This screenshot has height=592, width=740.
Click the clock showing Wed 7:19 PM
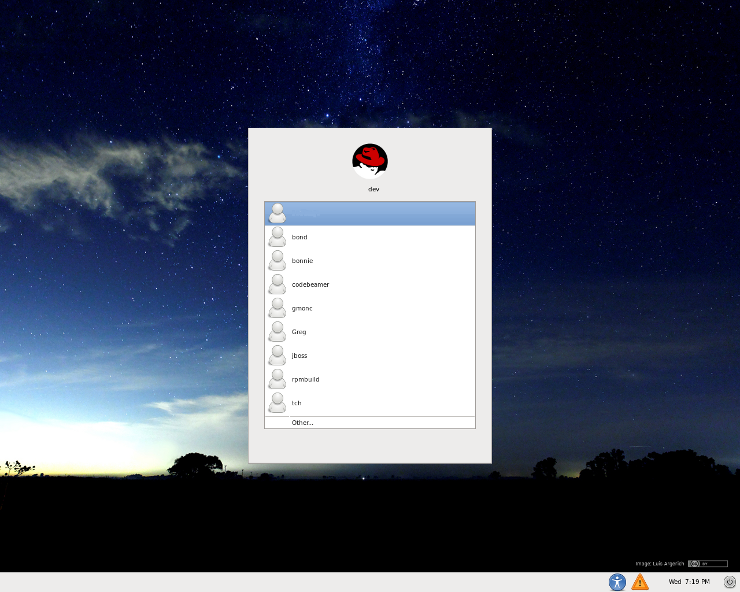[689, 581]
